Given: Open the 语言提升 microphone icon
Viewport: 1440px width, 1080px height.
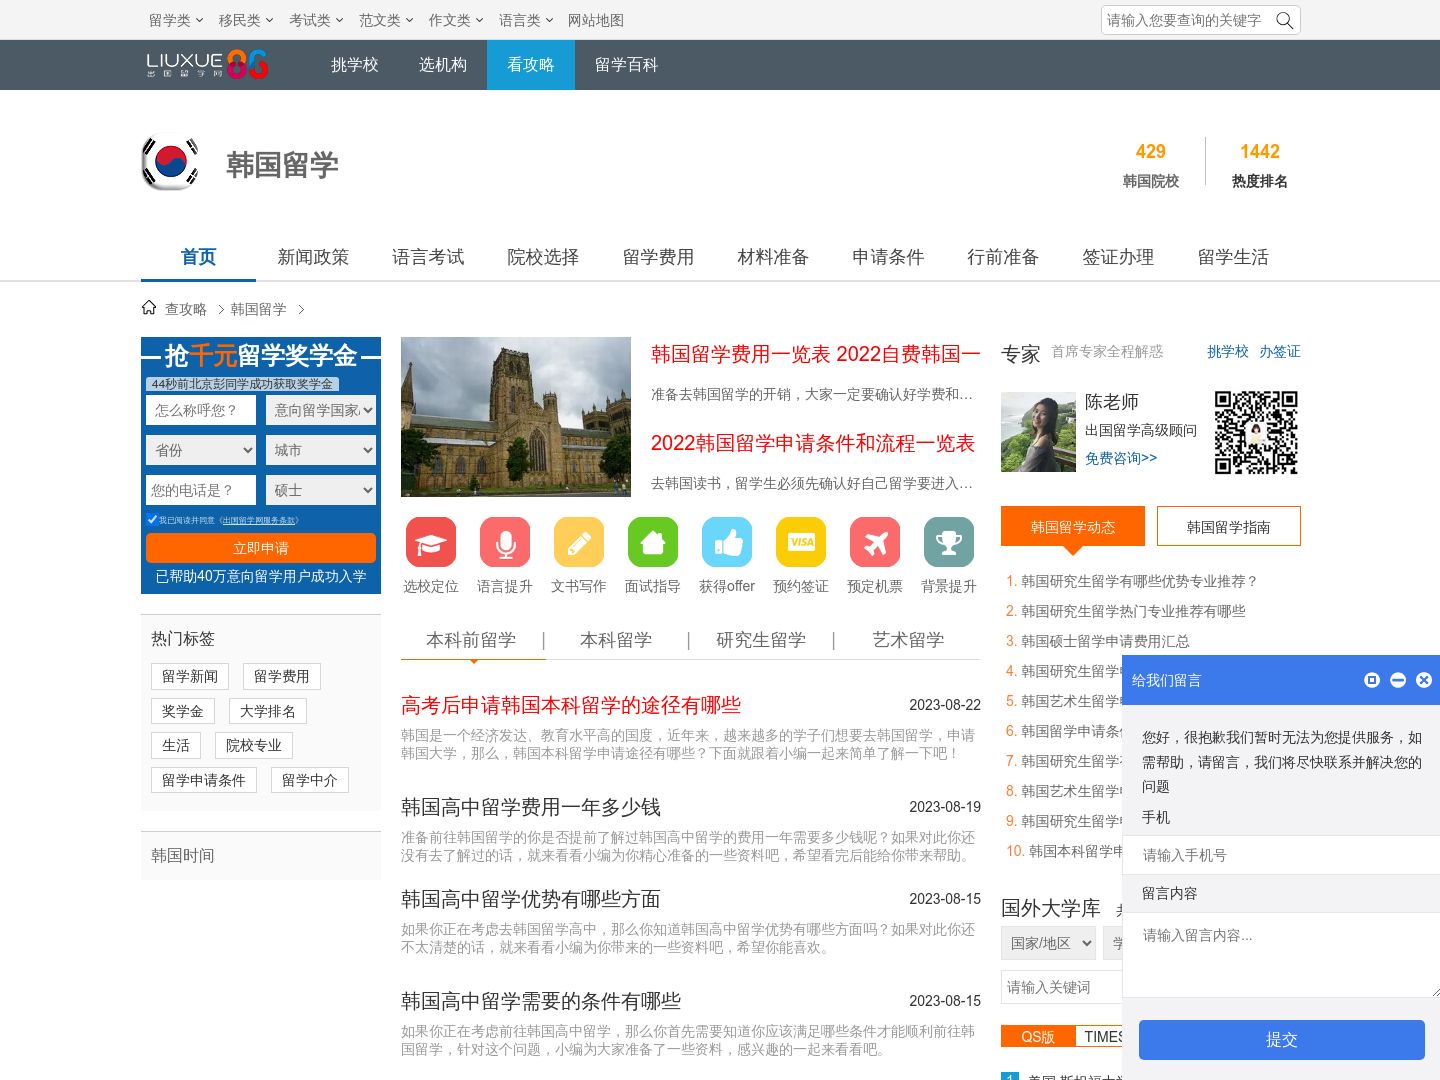Looking at the screenshot, I should [x=505, y=542].
